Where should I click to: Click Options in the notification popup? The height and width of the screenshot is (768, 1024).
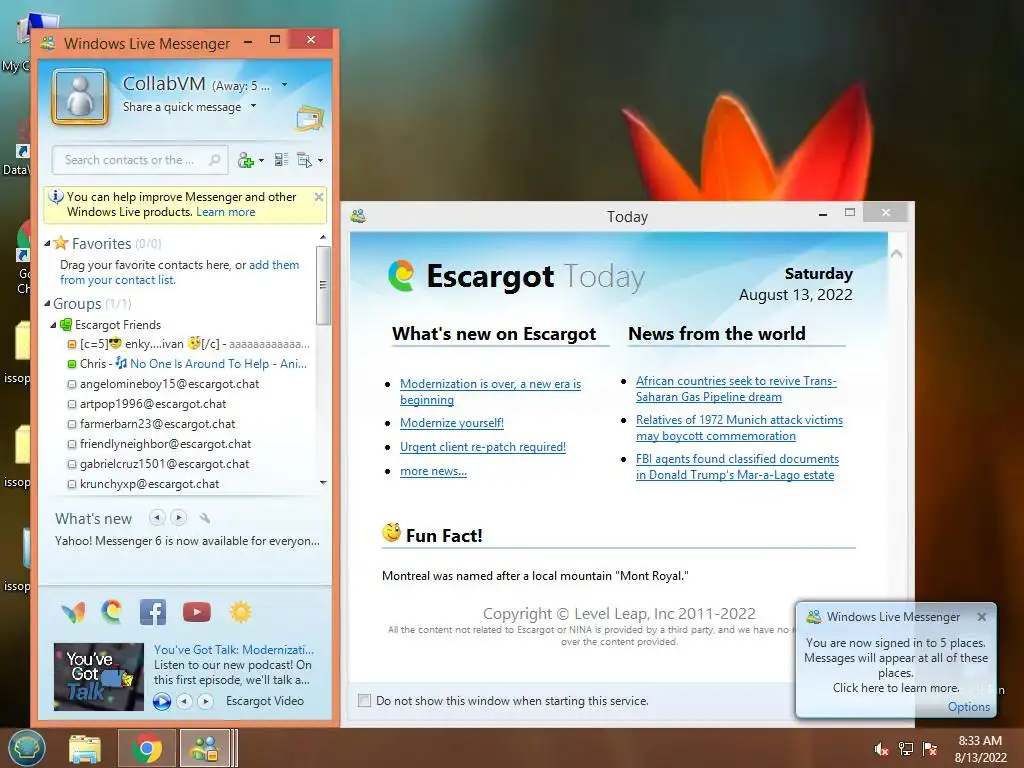968,707
